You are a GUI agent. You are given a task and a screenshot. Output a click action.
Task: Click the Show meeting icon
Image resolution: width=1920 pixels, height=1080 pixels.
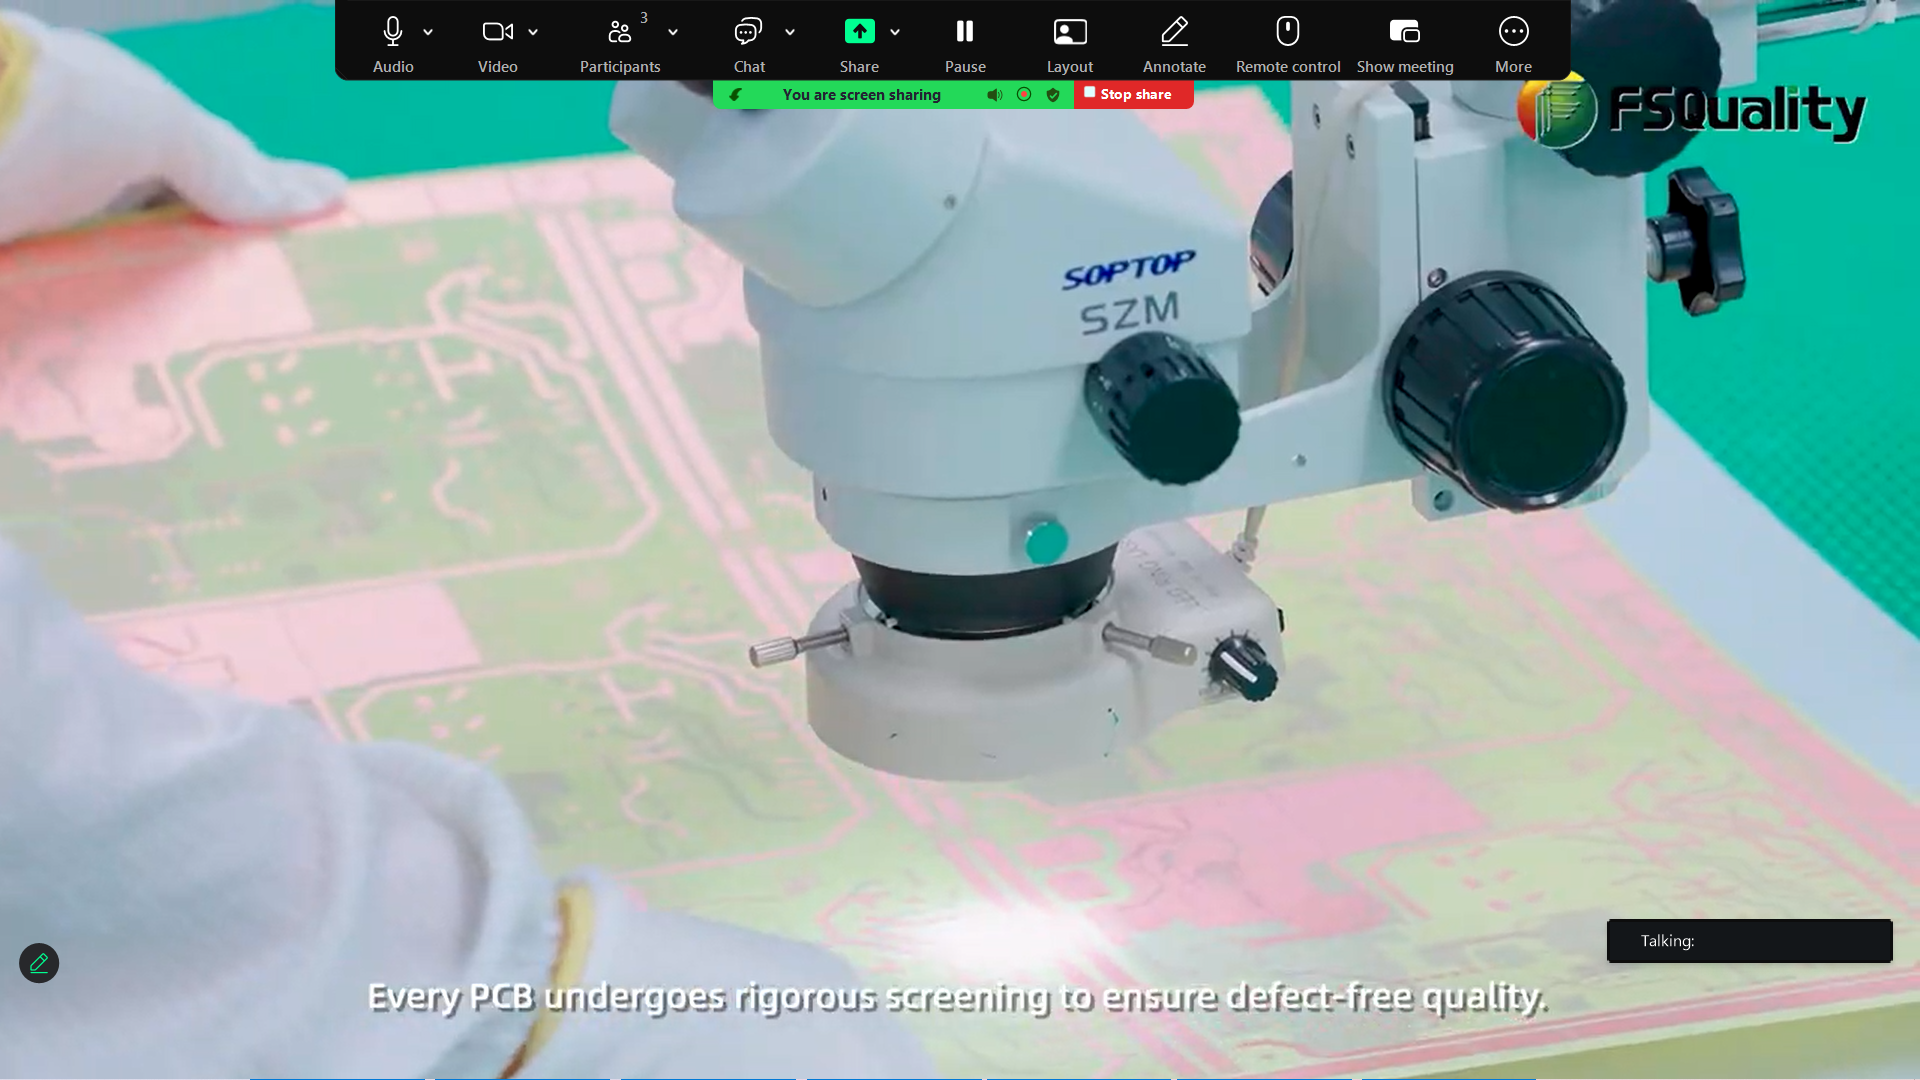1405,32
